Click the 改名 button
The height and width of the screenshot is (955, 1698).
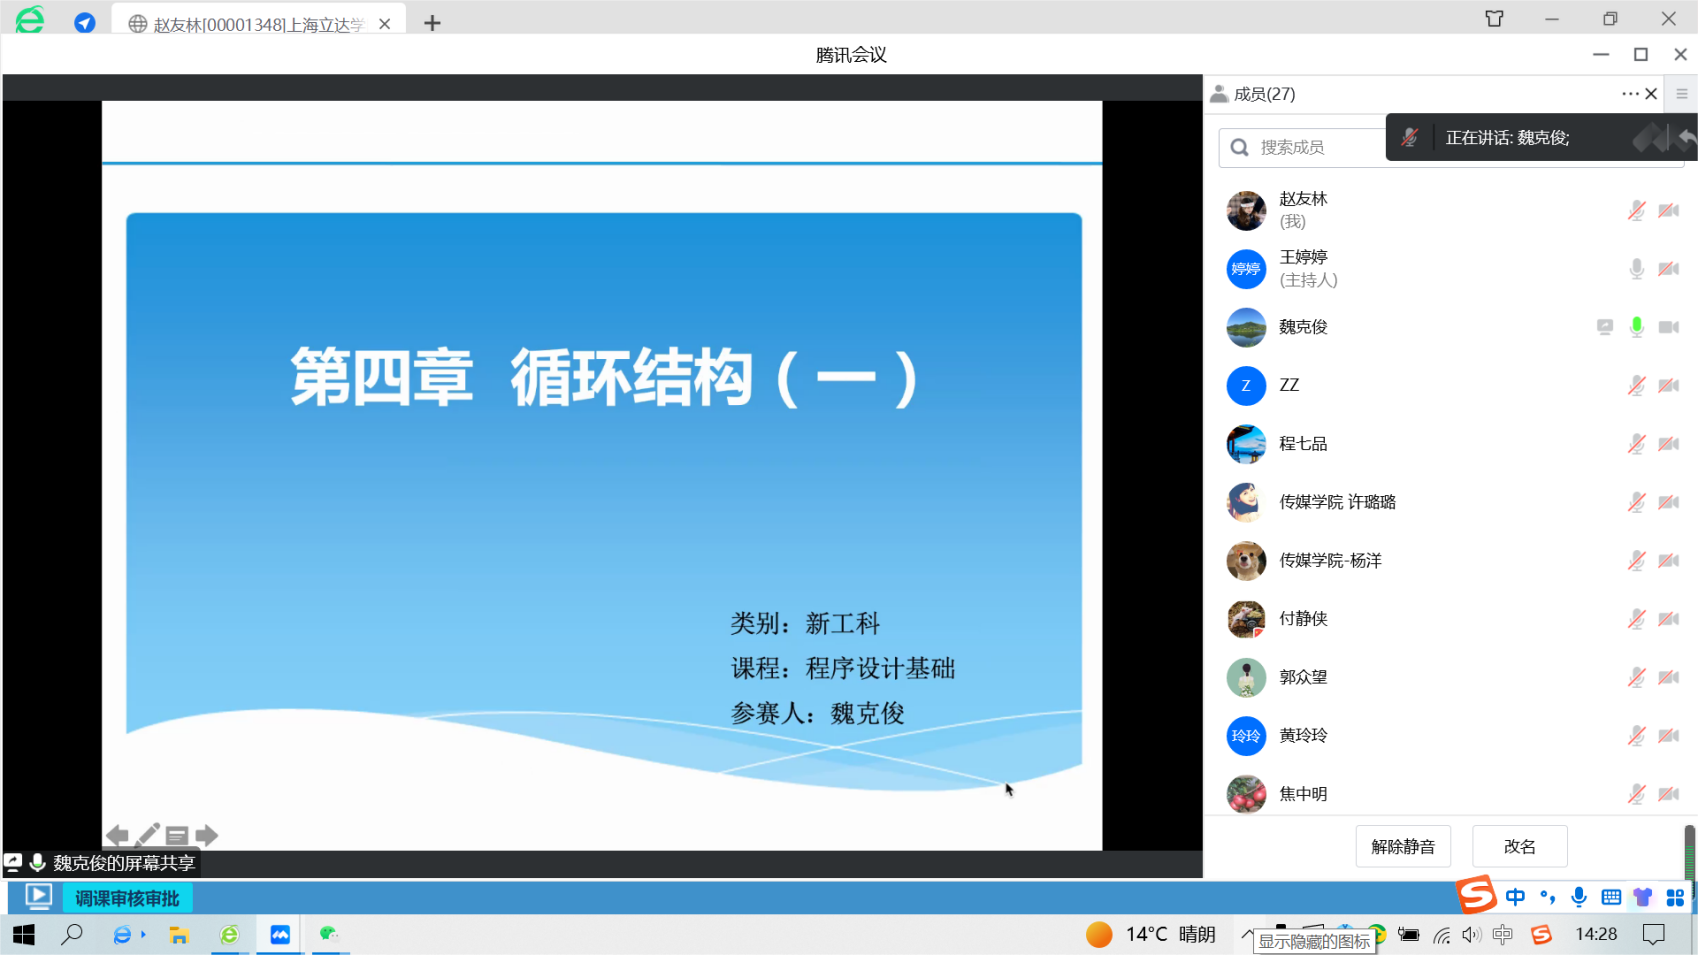pos(1519,847)
